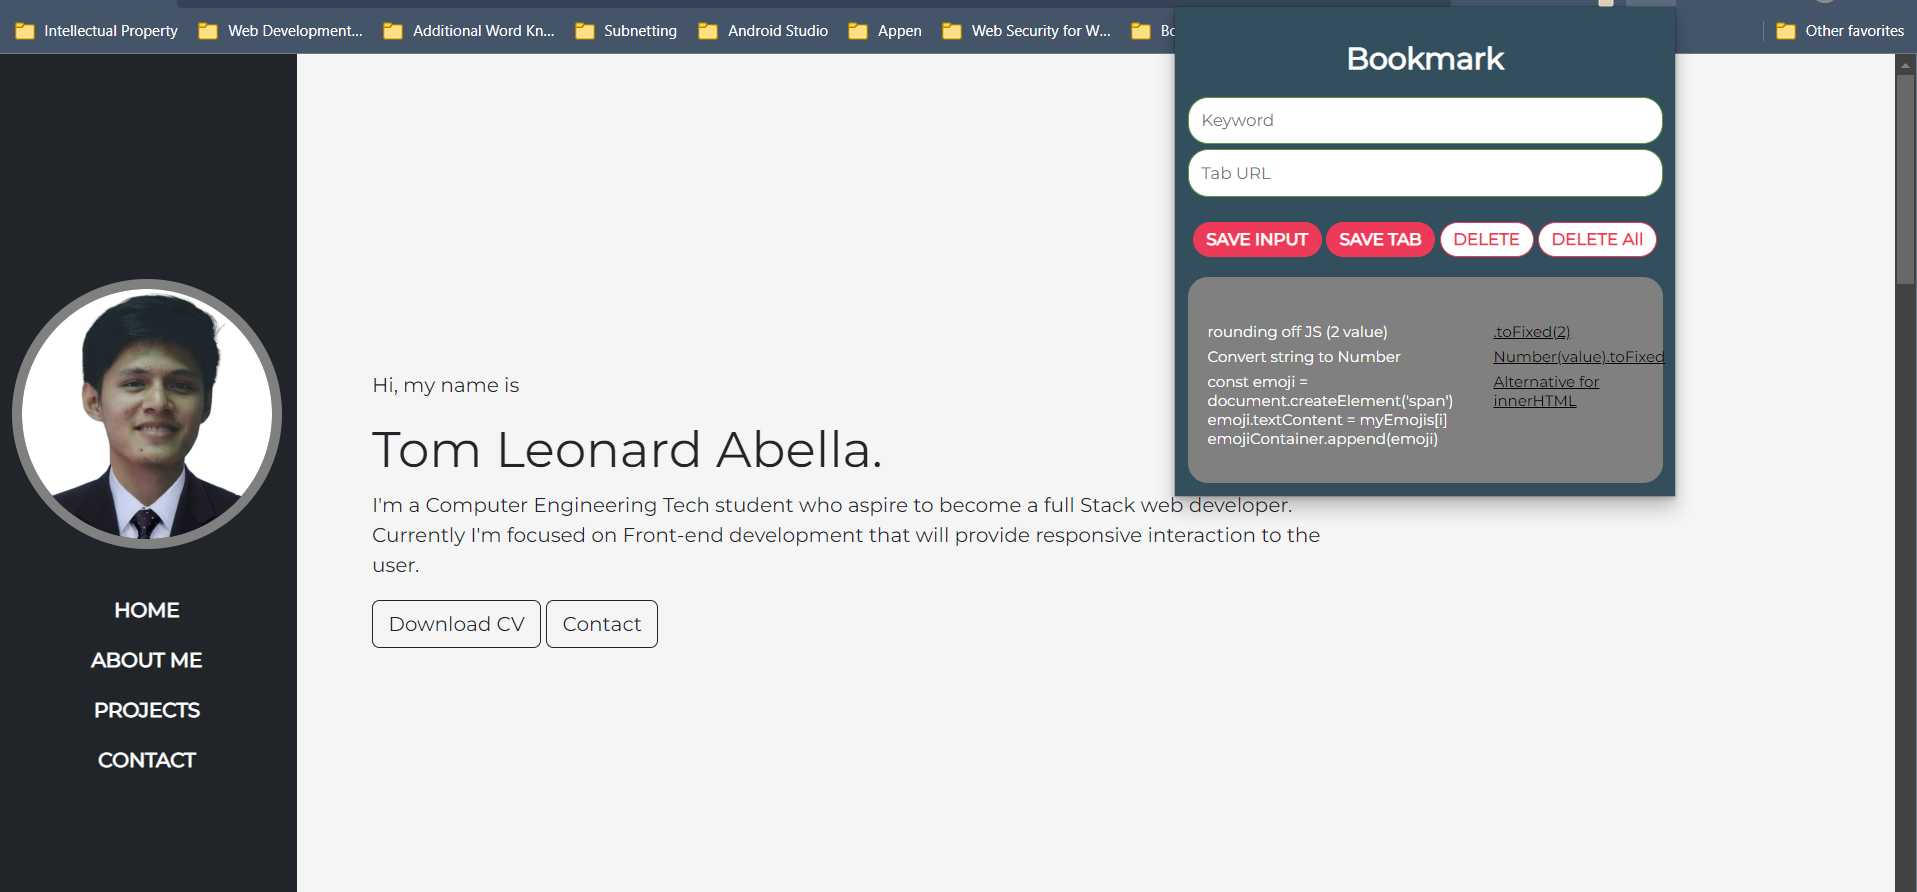The width and height of the screenshot is (1917, 892).
Task: Open the Web Development bookmark folder
Action: pyautogui.click(x=281, y=31)
